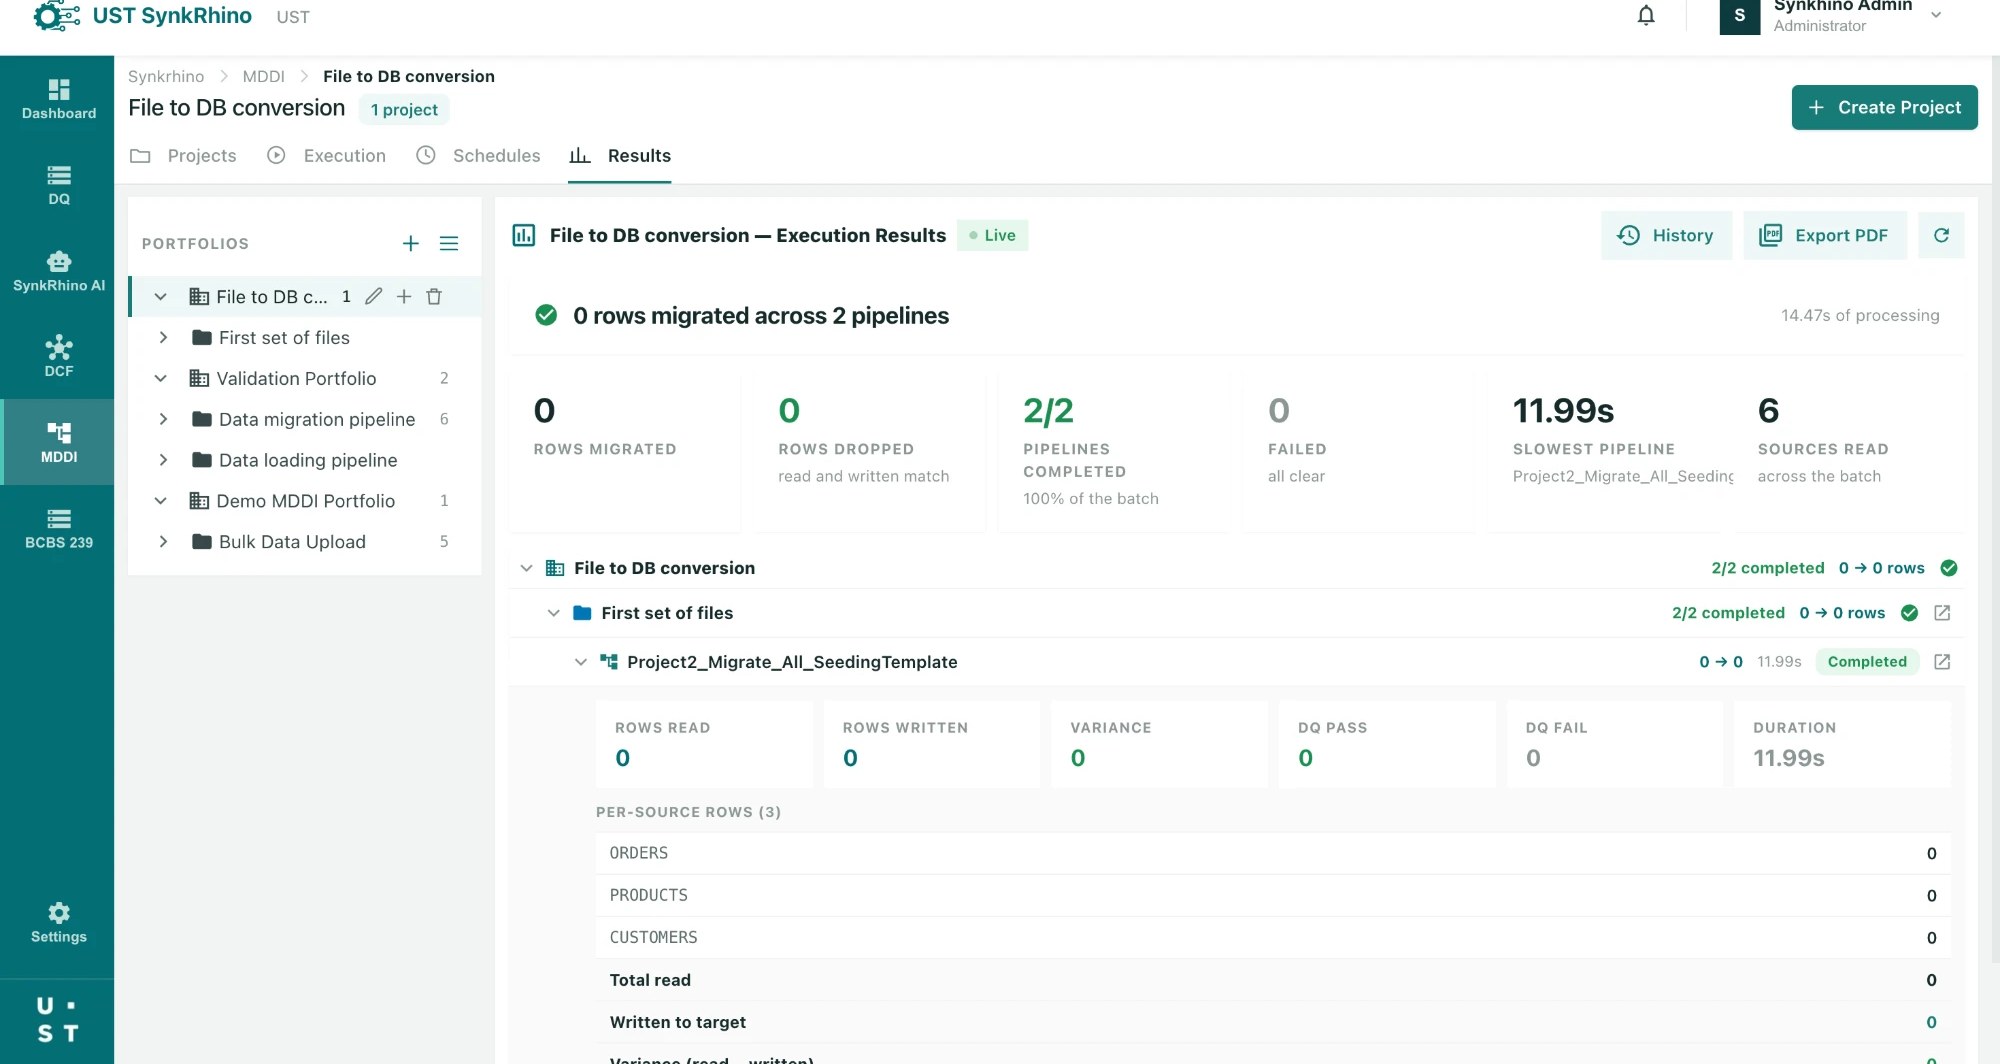Open the Dashboard sidebar icon
The image size is (2000, 1064).
59,99
